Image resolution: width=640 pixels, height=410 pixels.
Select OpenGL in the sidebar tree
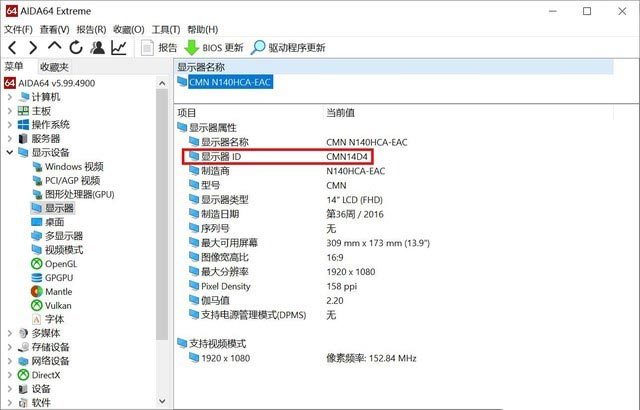click(x=60, y=263)
